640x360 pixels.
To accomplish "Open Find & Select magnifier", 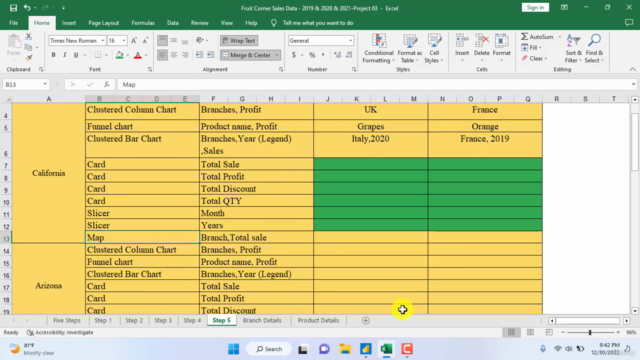I will pos(594,49).
